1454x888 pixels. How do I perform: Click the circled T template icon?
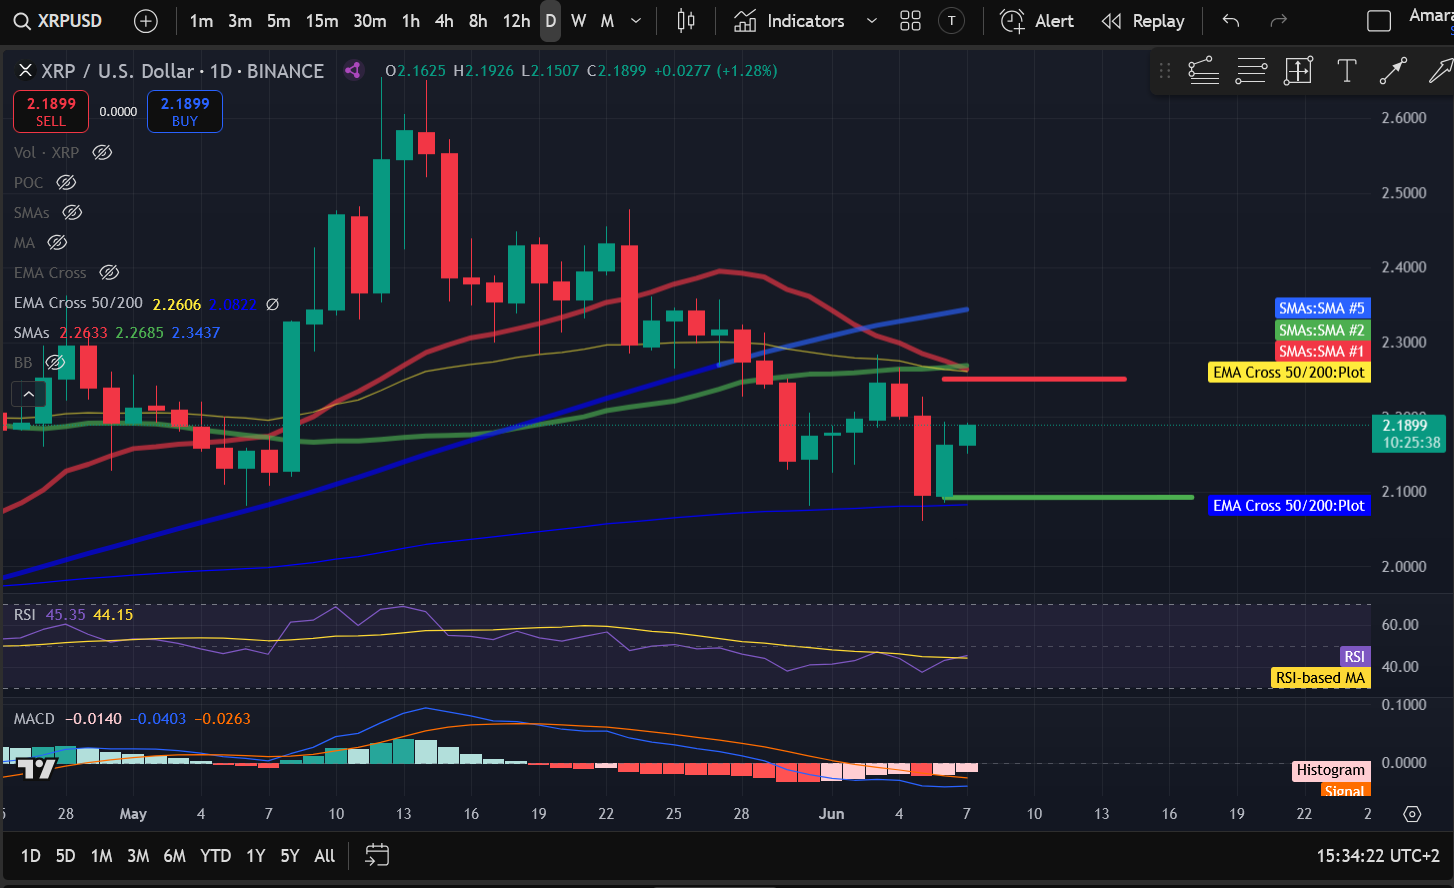coord(952,21)
